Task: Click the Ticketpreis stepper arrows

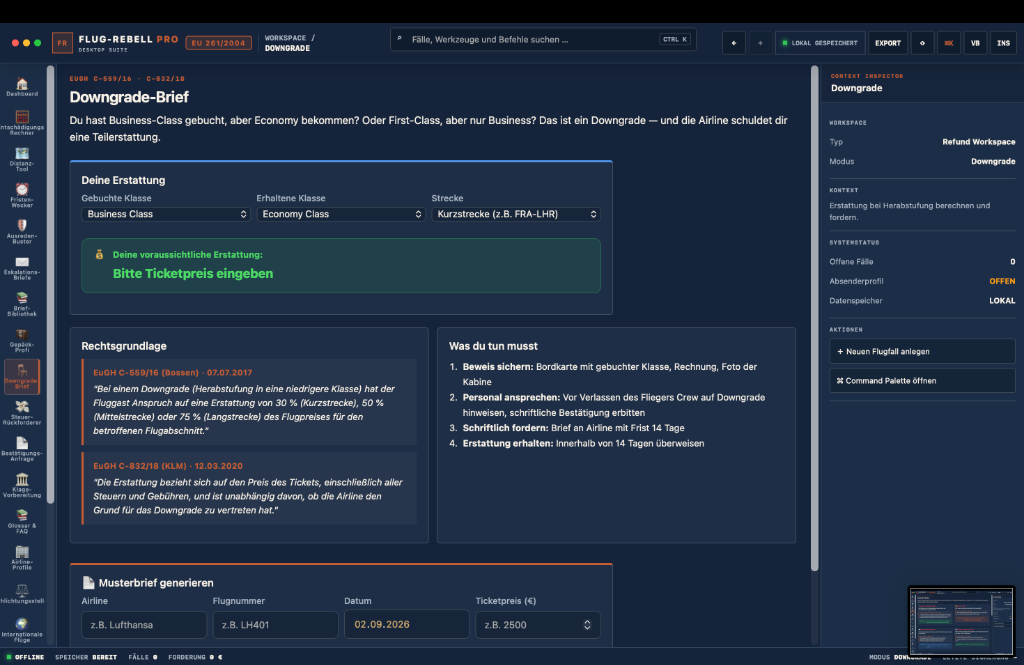Action: (587, 625)
